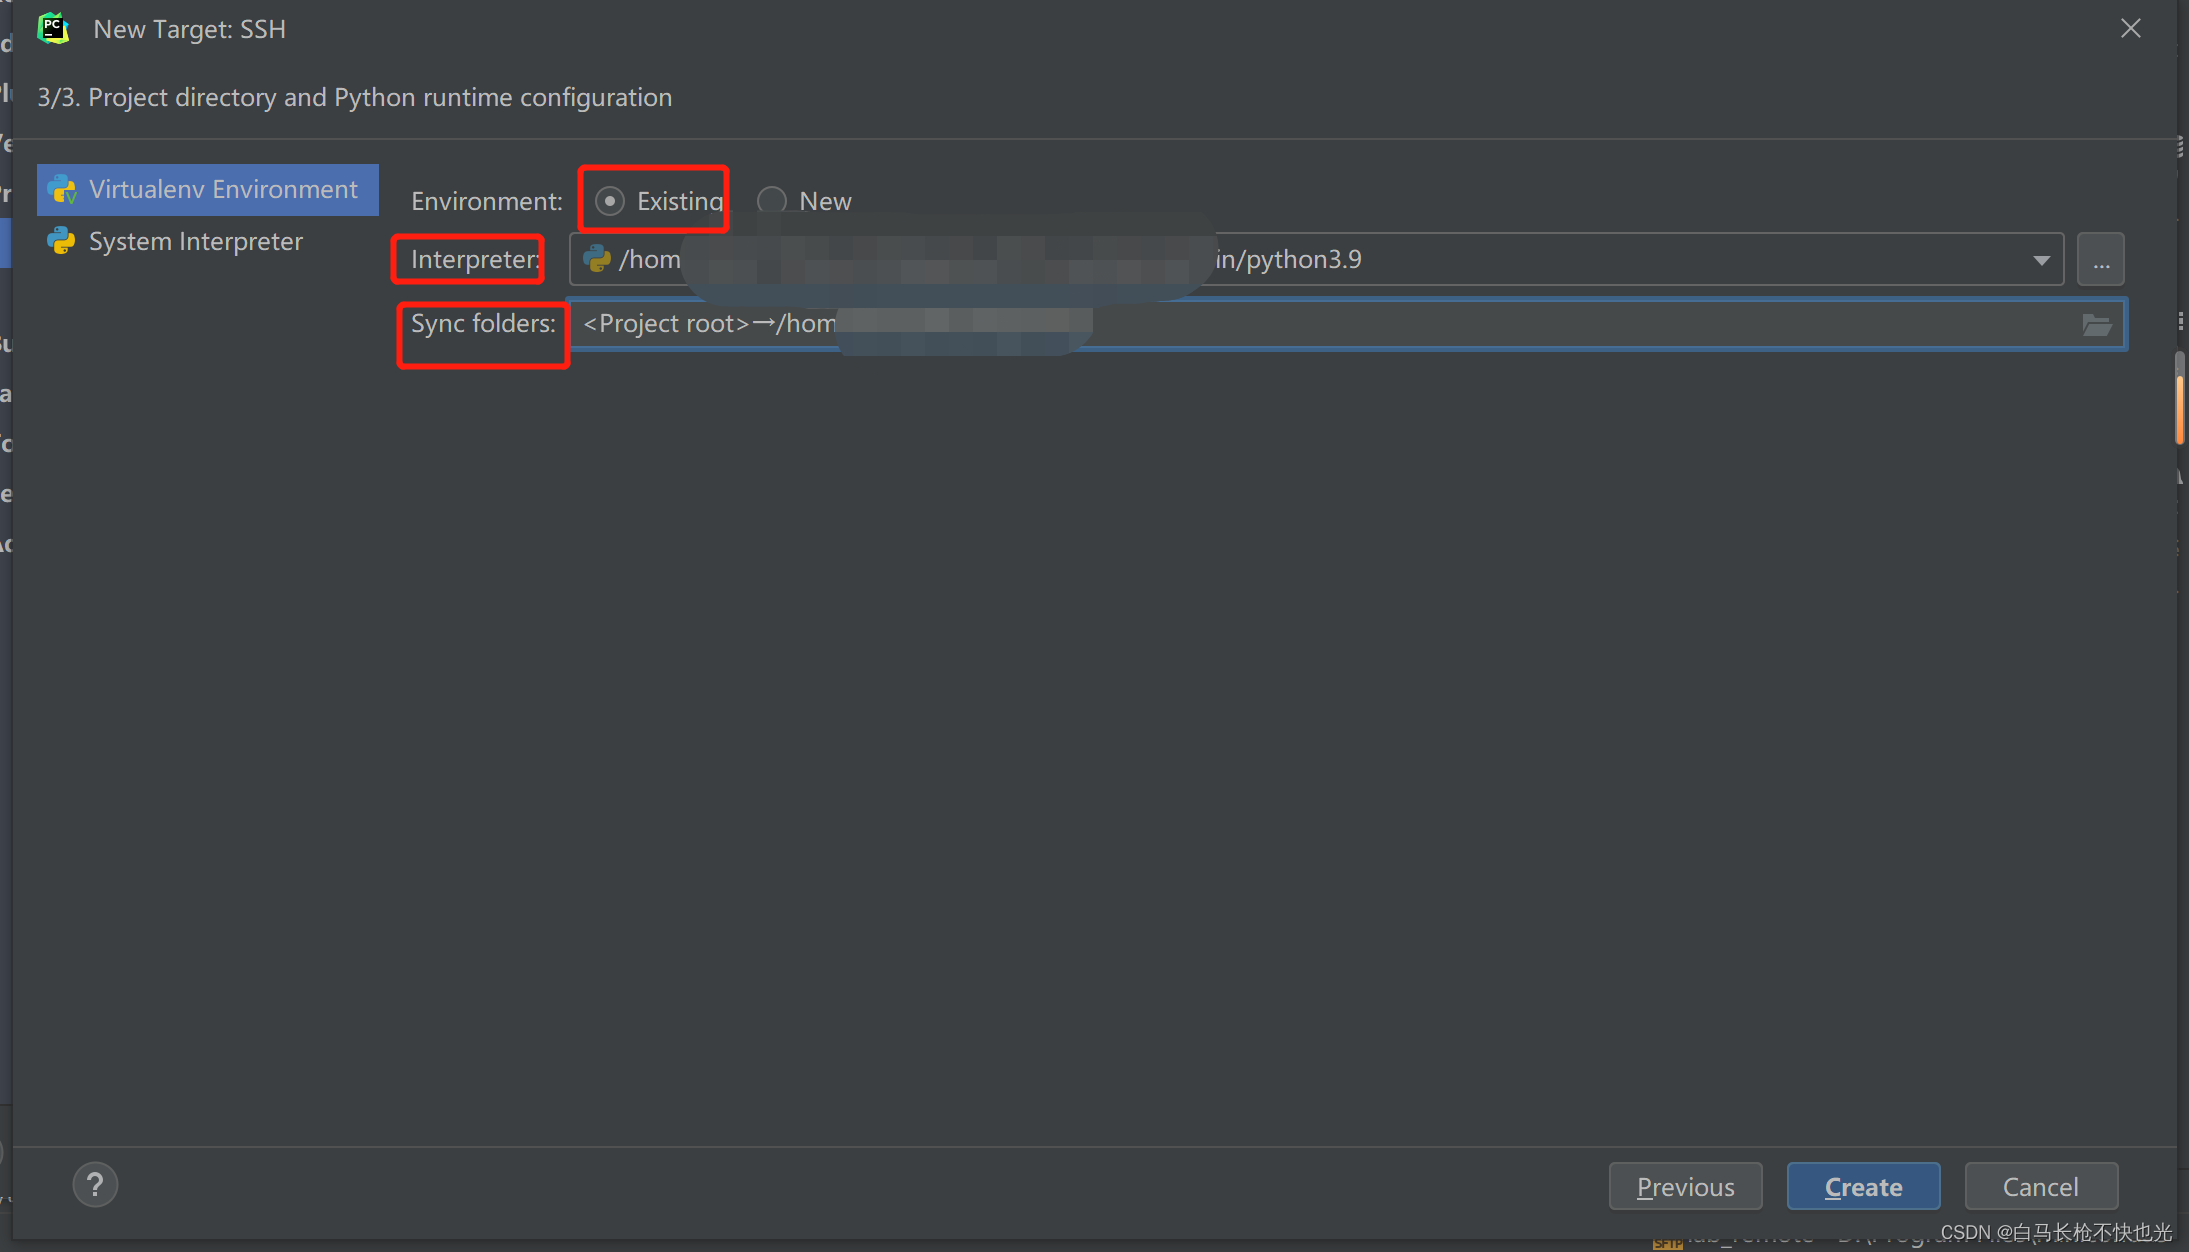Click the help question mark icon
This screenshot has height=1252, width=2189.
click(x=95, y=1186)
